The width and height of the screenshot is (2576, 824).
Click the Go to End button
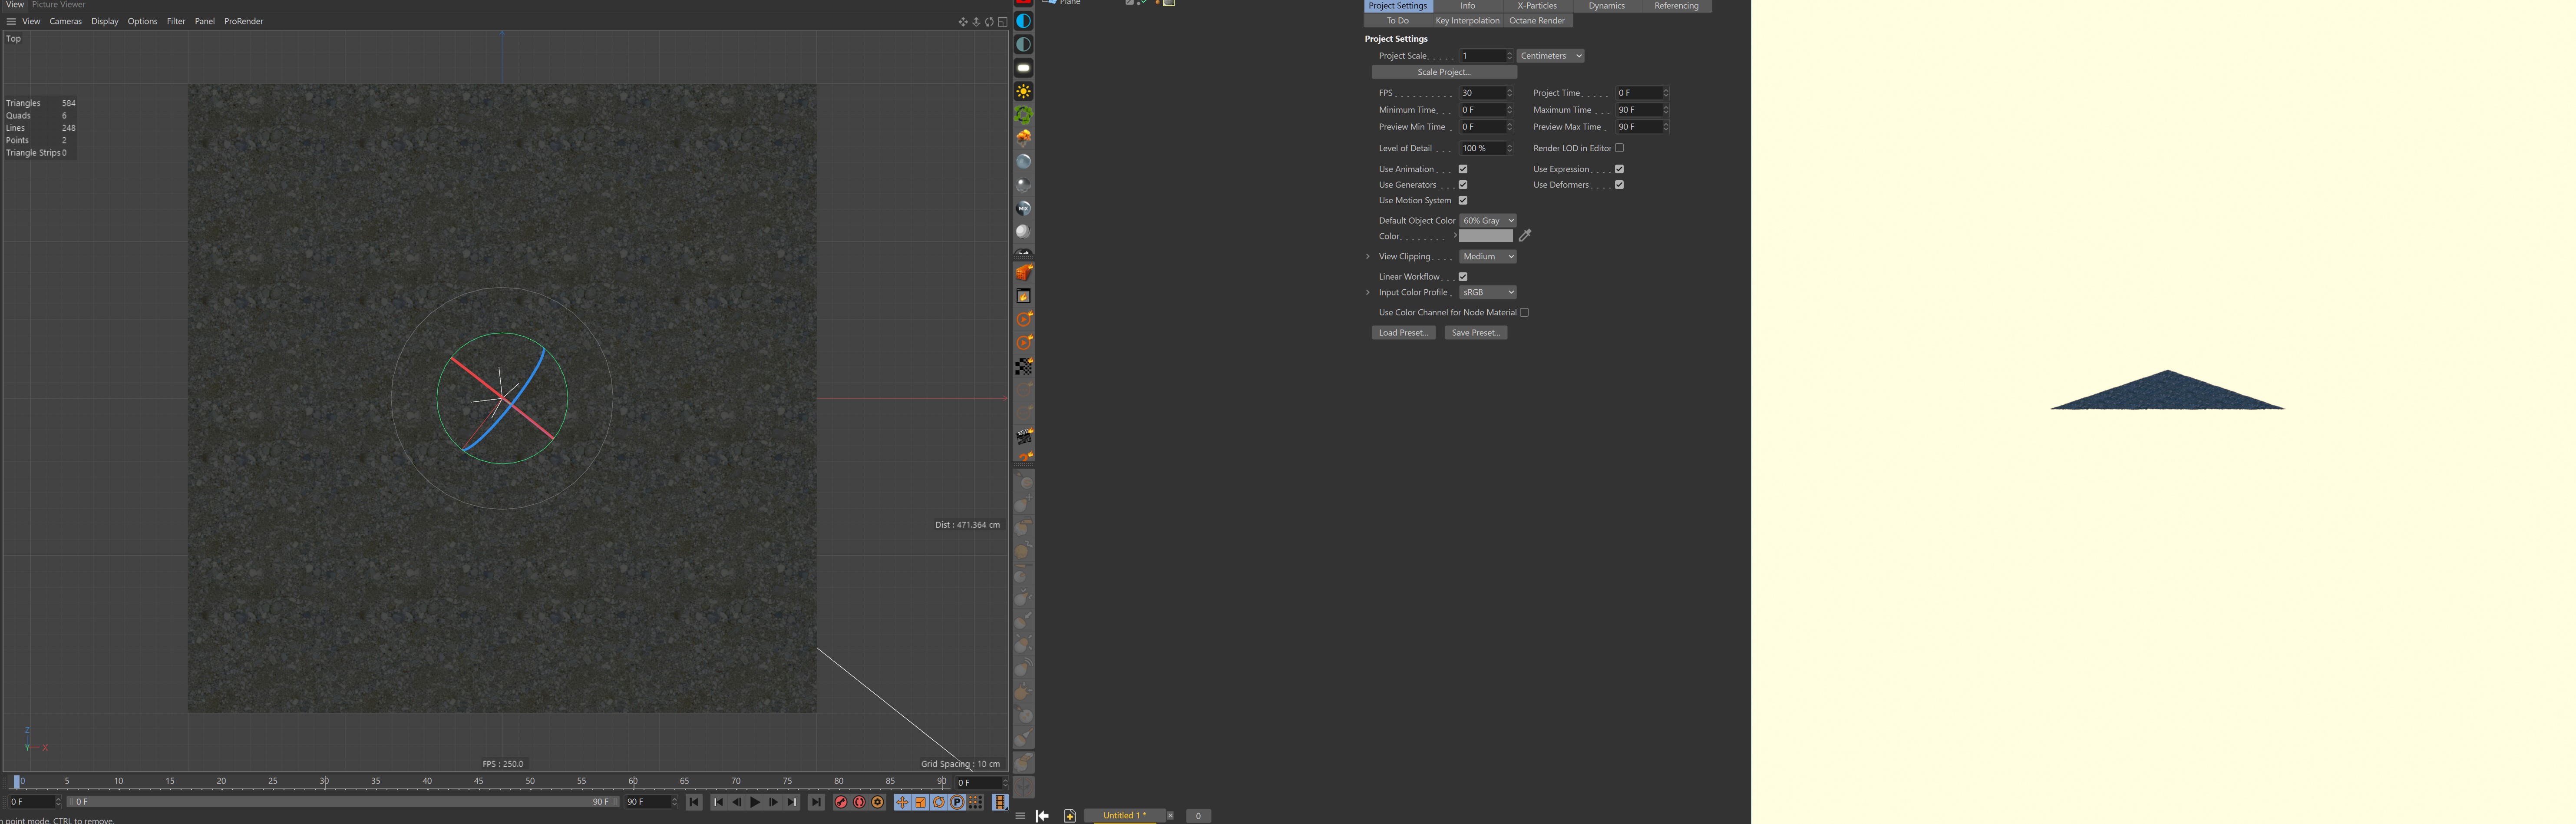816,802
